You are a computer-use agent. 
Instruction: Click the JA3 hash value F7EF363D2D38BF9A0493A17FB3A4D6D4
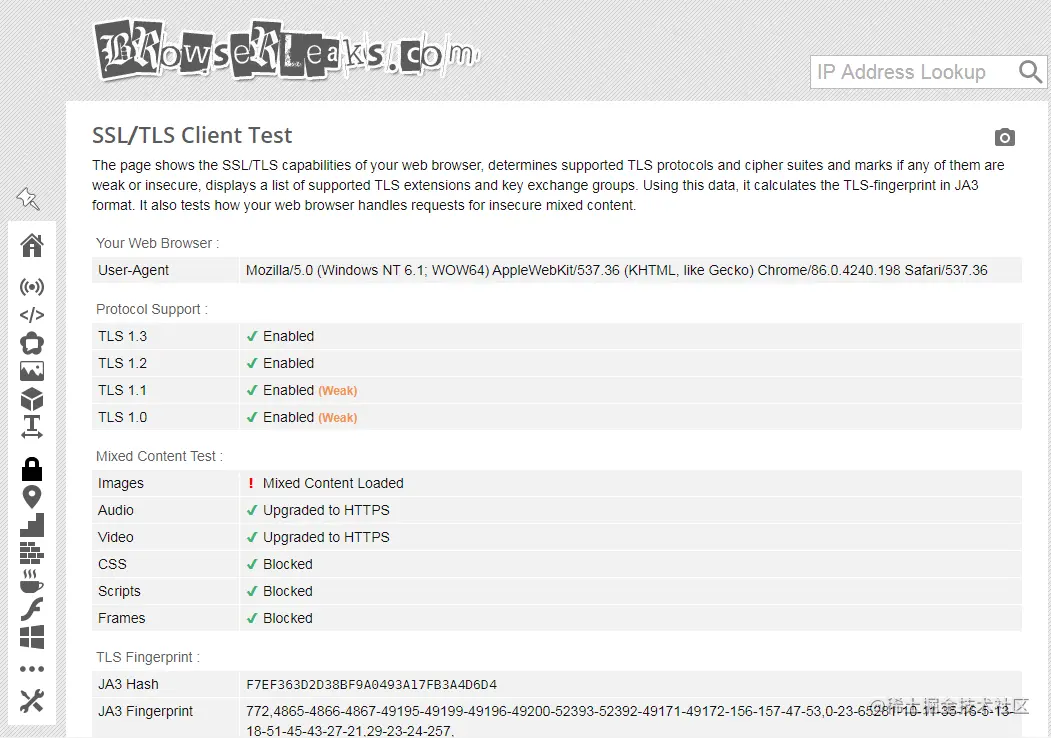coord(371,685)
